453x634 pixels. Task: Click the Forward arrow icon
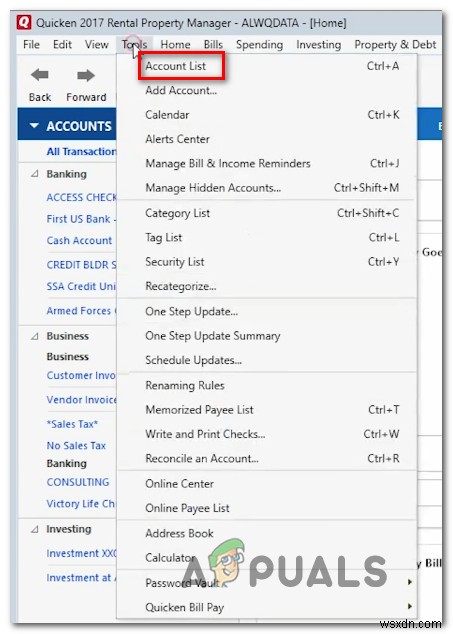(86, 75)
